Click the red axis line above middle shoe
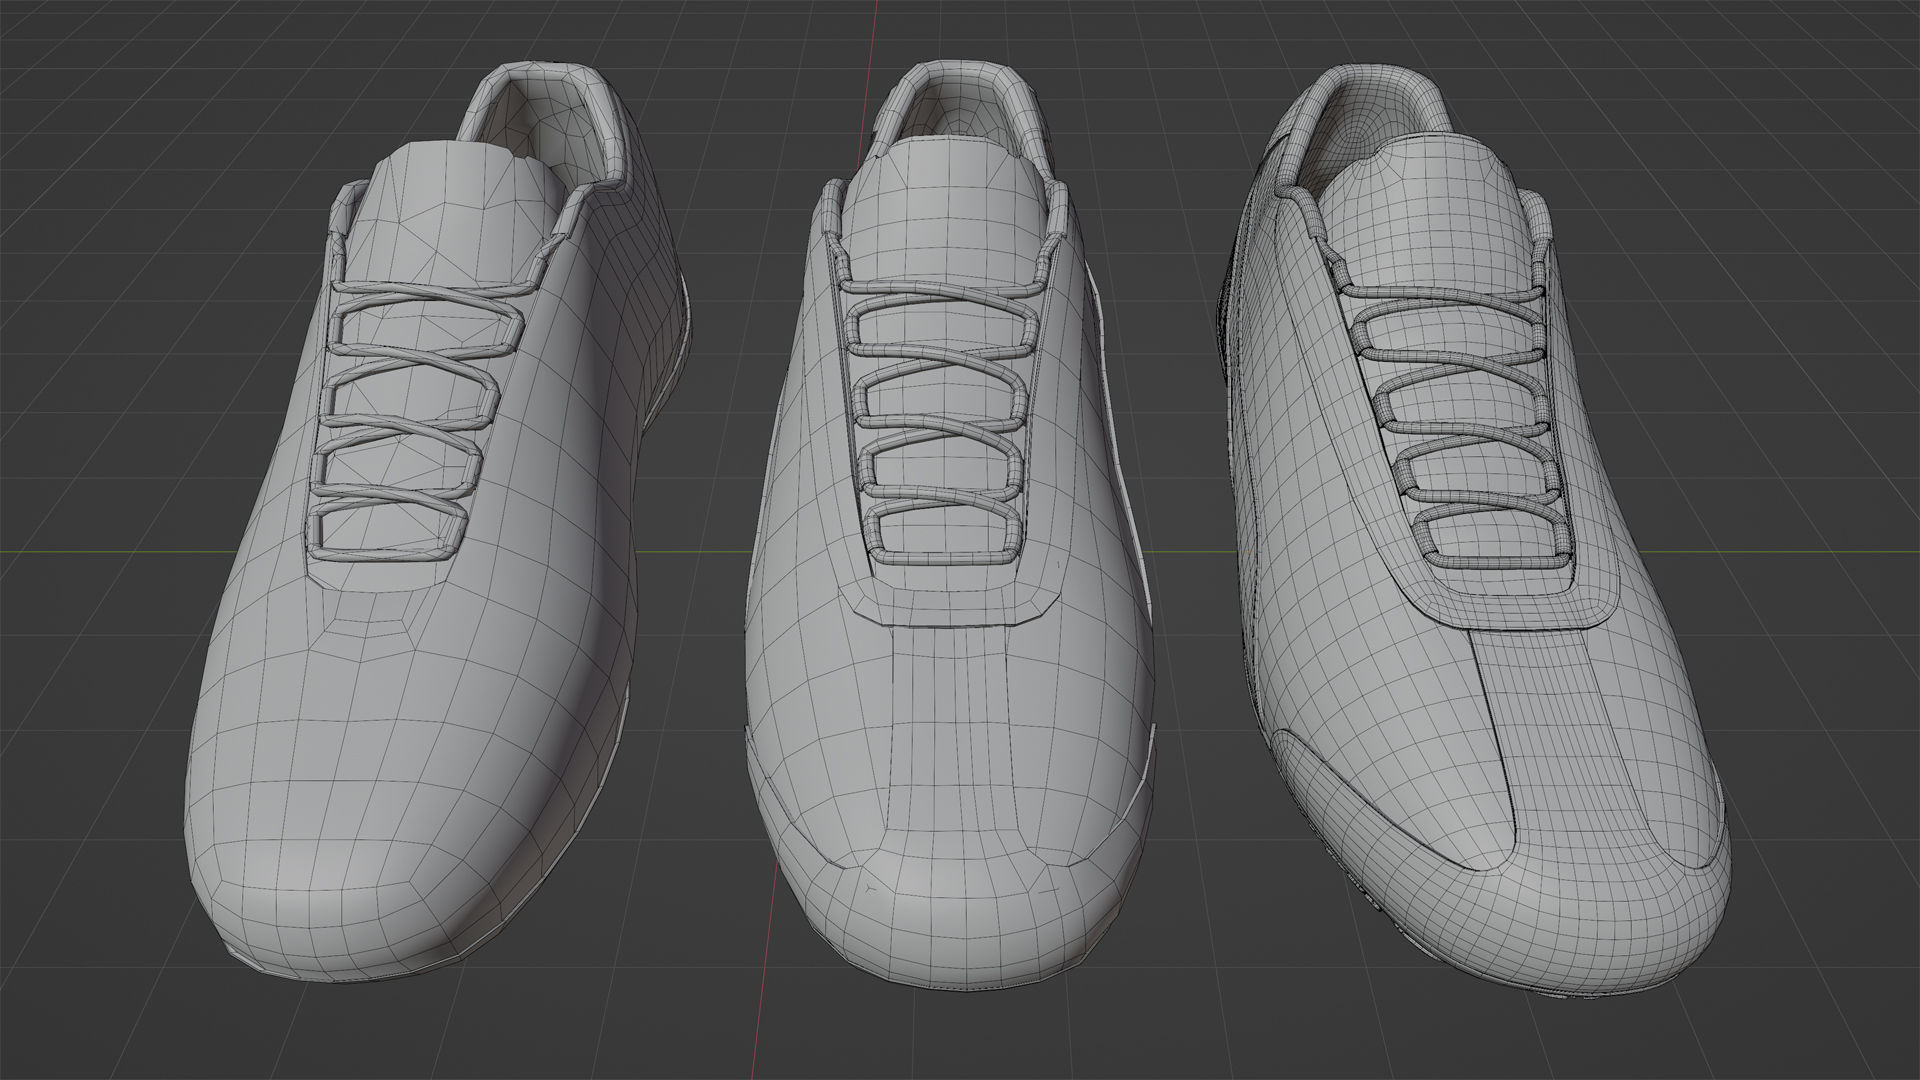 [x=875, y=30]
